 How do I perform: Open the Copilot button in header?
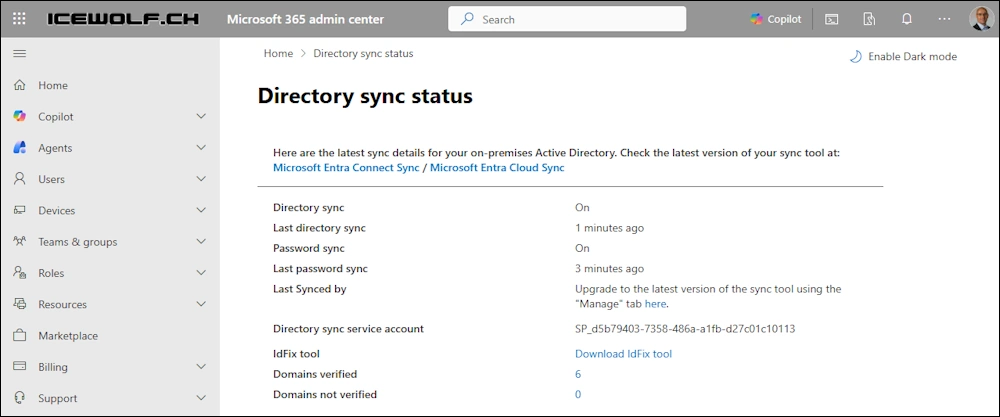[x=776, y=19]
